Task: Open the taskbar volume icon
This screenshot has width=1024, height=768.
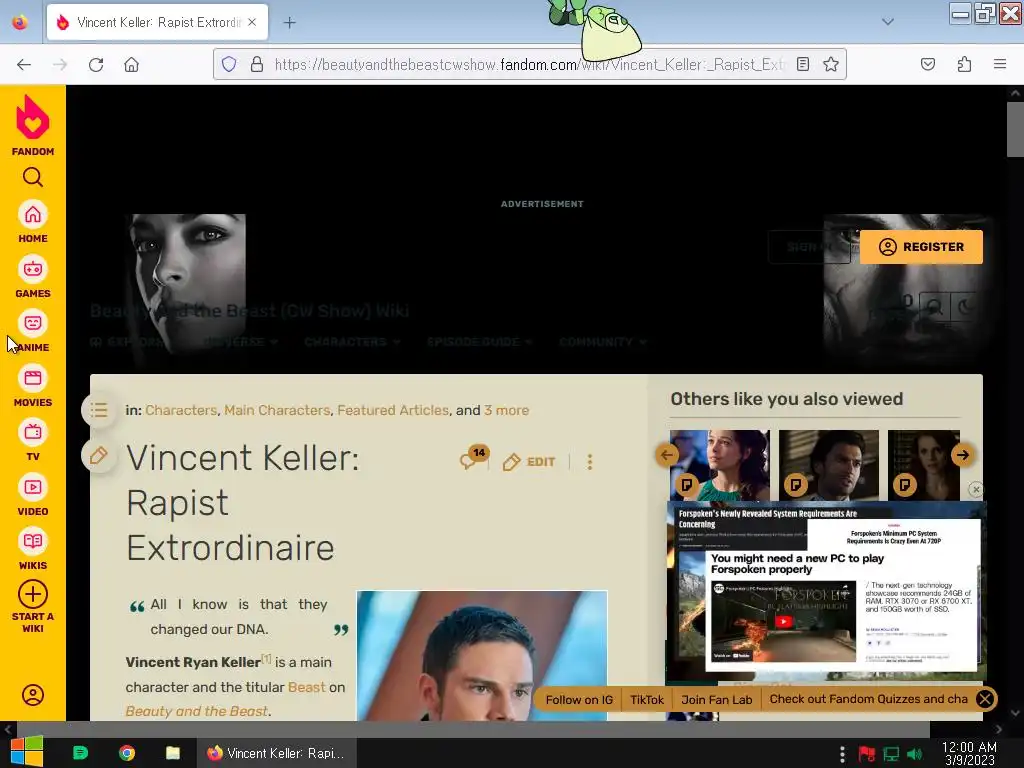Action: tap(915, 754)
